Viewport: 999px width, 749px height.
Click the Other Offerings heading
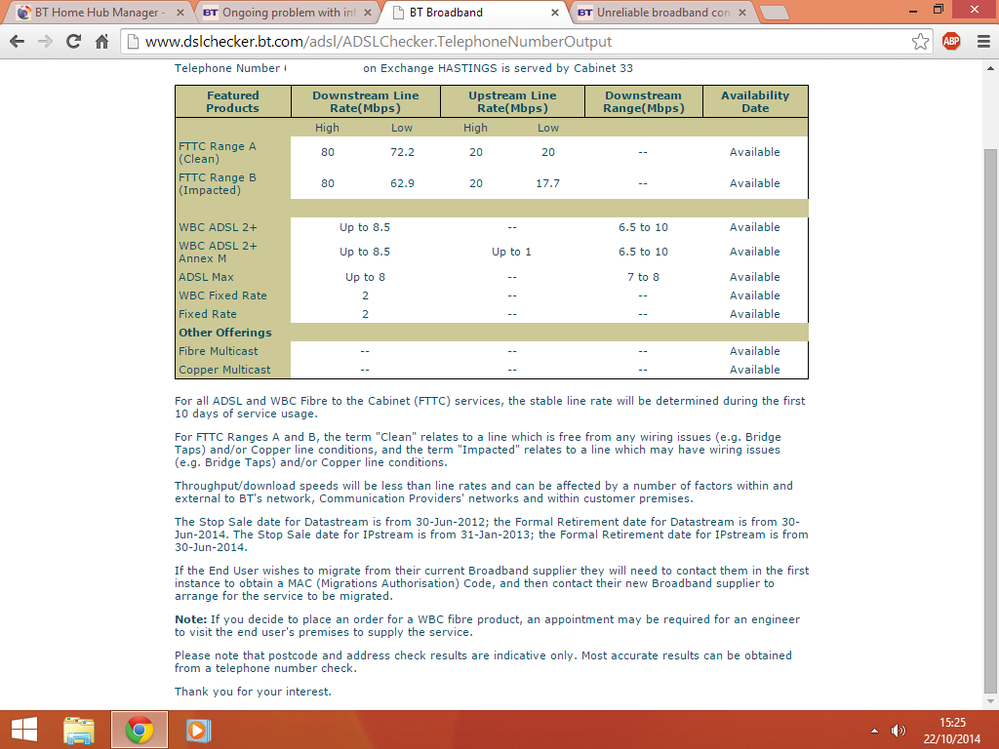[225, 332]
